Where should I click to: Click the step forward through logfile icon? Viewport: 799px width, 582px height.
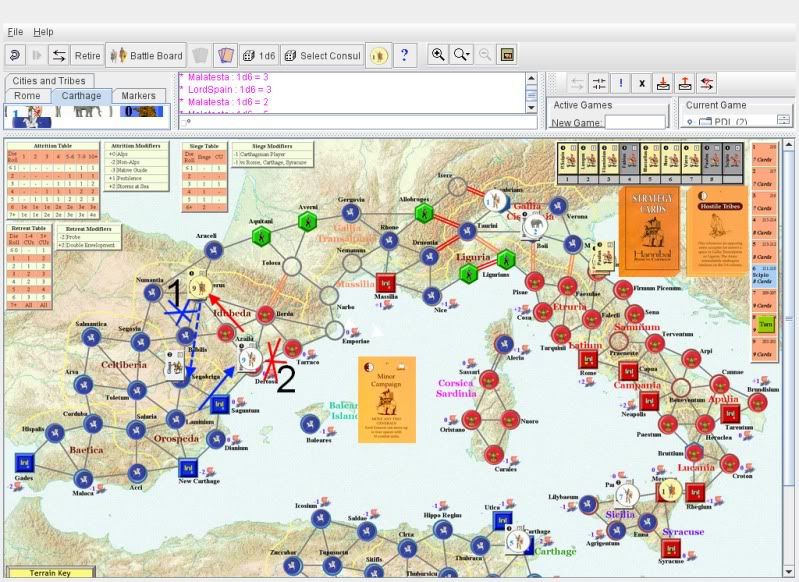(x=37, y=55)
